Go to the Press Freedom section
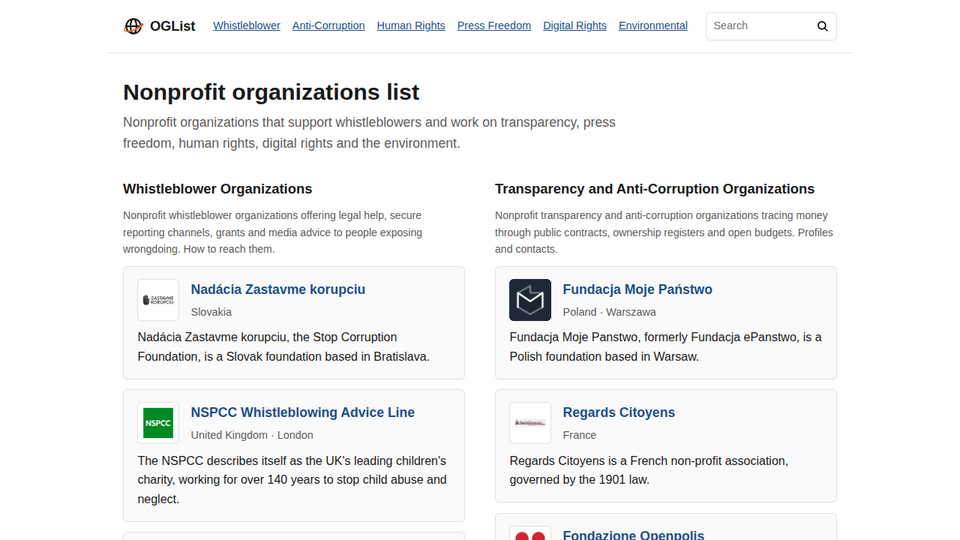Viewport: 960px width, 540px height. pyautogui.click(x=494, y=26)
